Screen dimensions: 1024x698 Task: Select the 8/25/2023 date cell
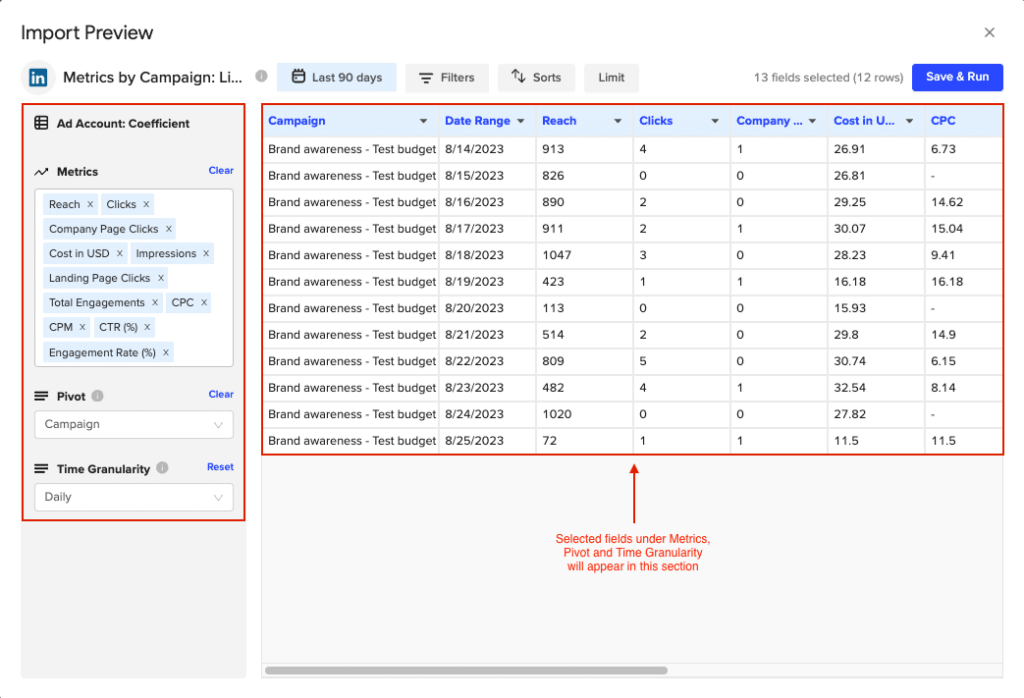(487, 441)
